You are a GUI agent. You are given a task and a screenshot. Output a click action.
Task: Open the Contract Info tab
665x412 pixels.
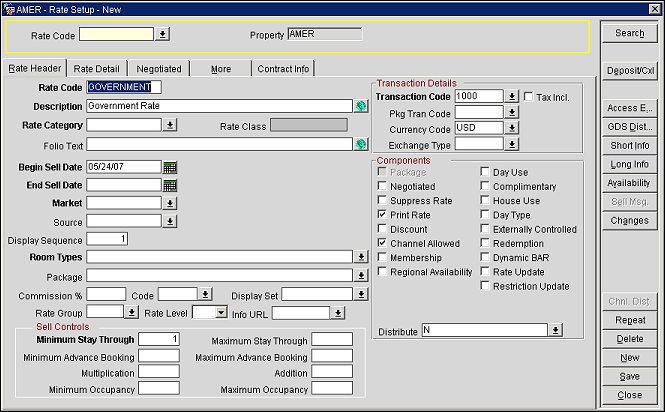pos(283,69)
